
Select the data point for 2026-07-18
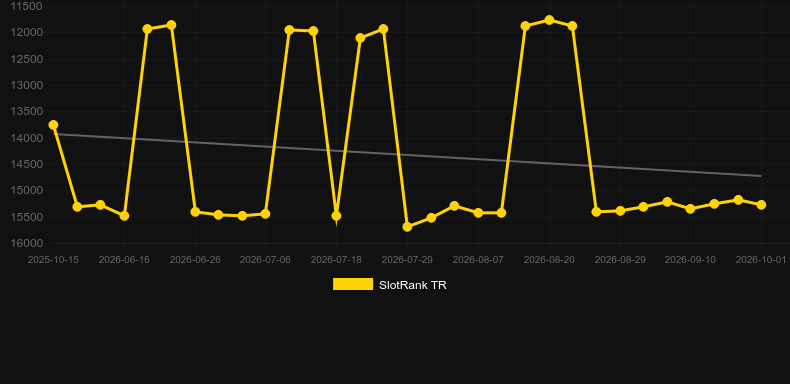[336, 216]
